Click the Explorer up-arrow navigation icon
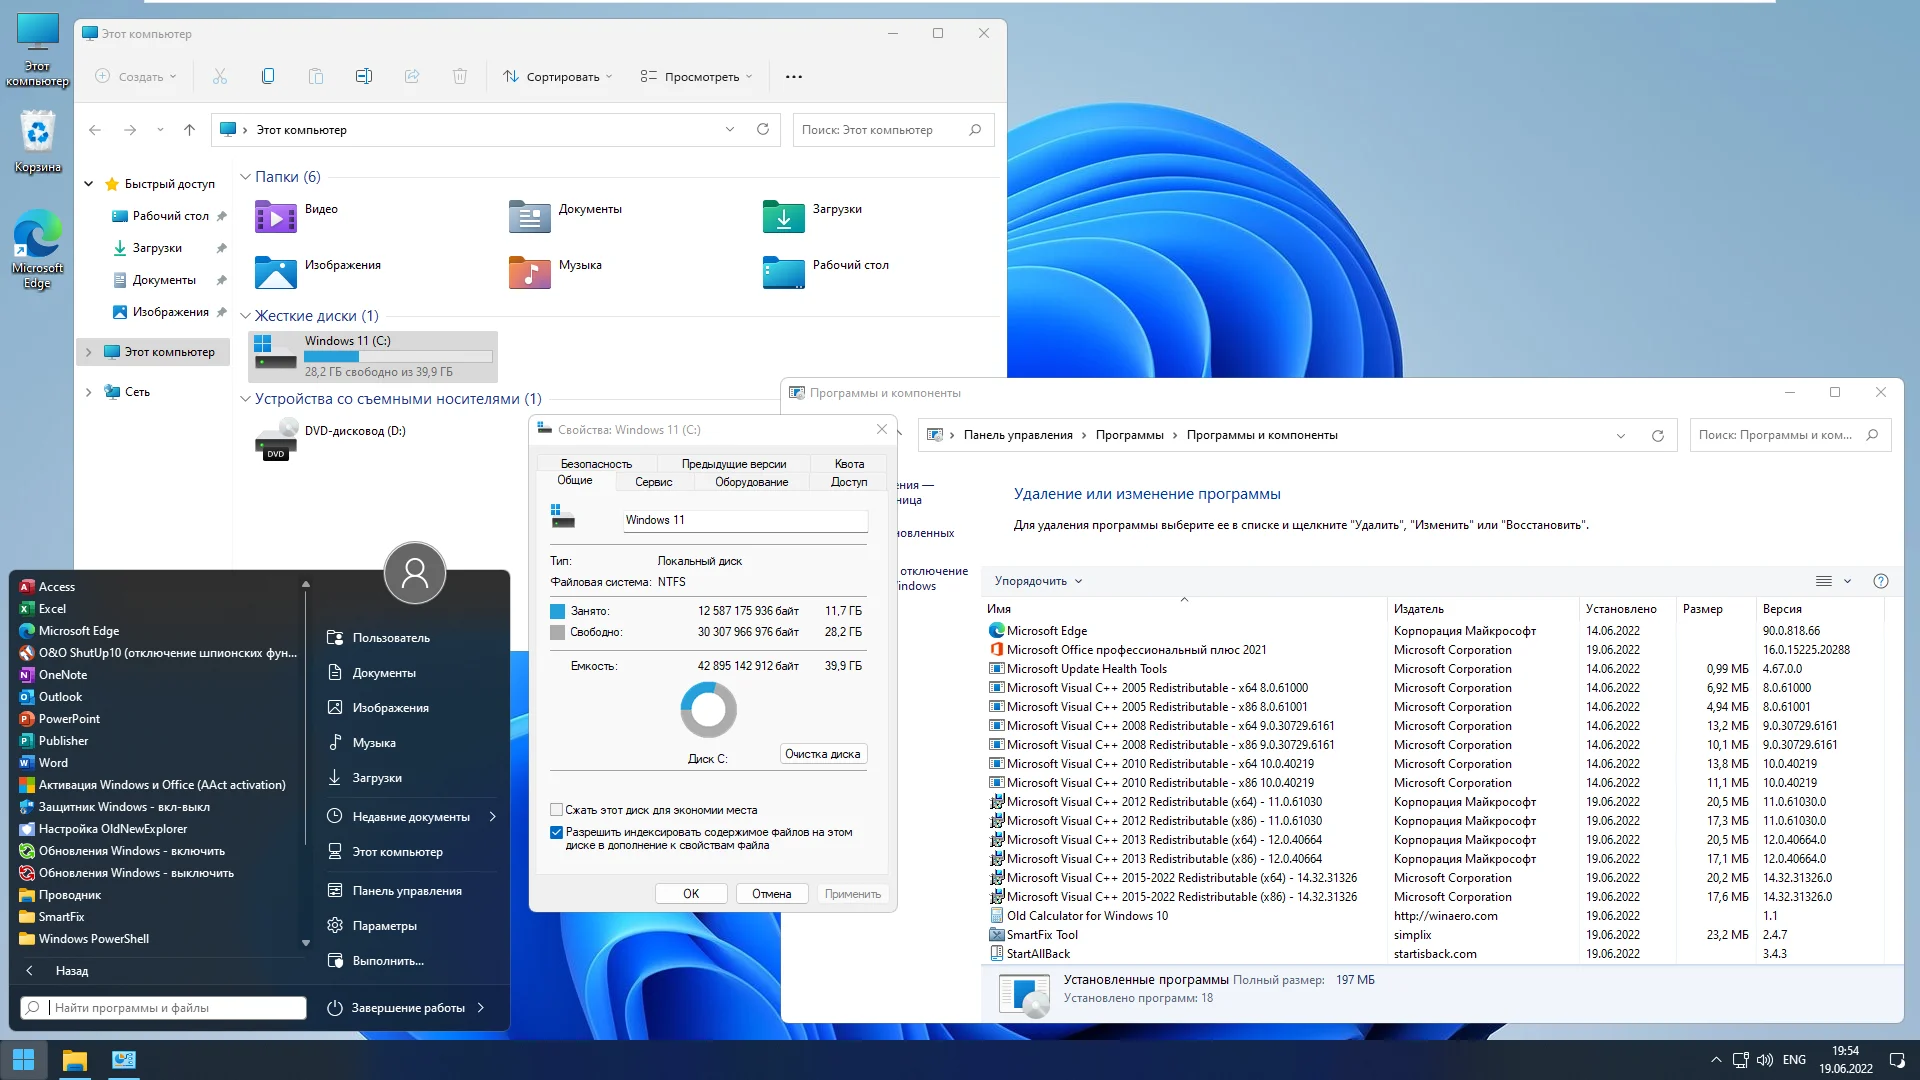1920x1080 pixels. [x=189, y=130]
